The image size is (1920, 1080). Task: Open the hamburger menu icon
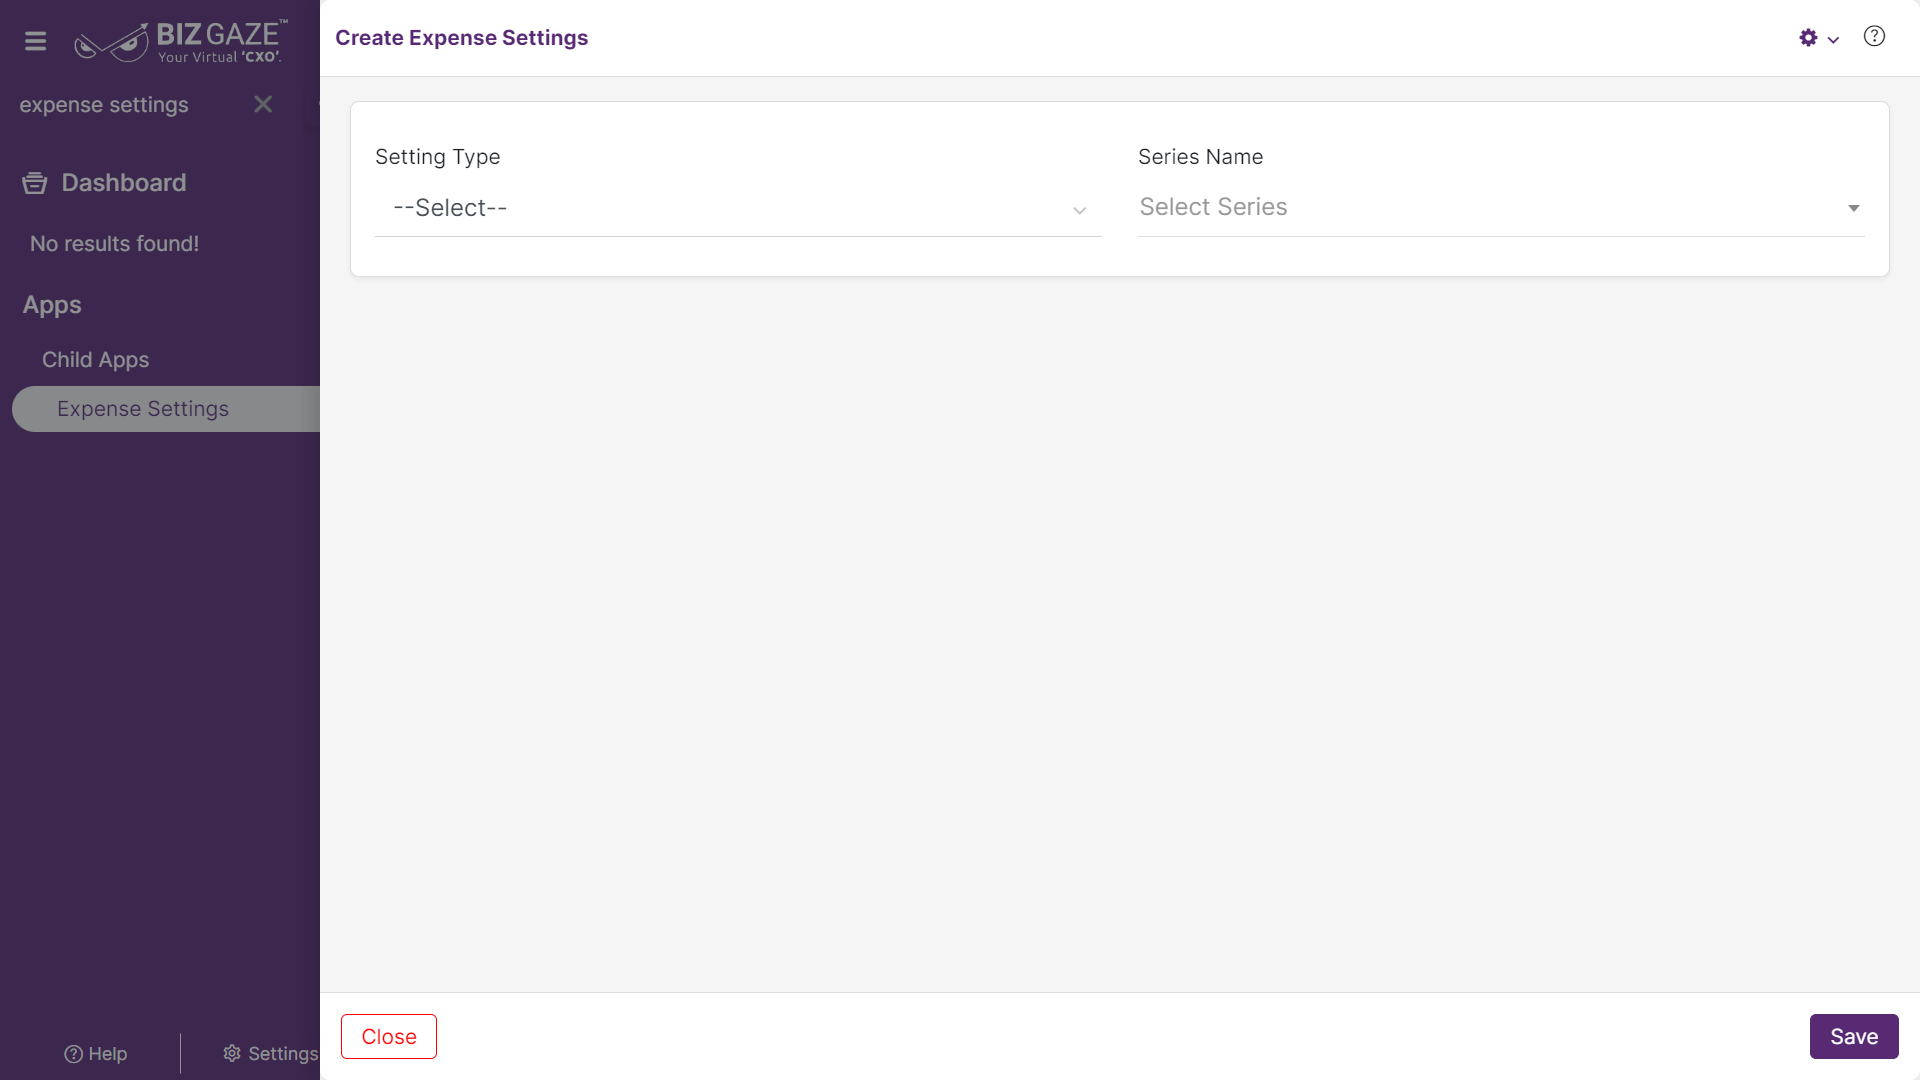(35, 41)
